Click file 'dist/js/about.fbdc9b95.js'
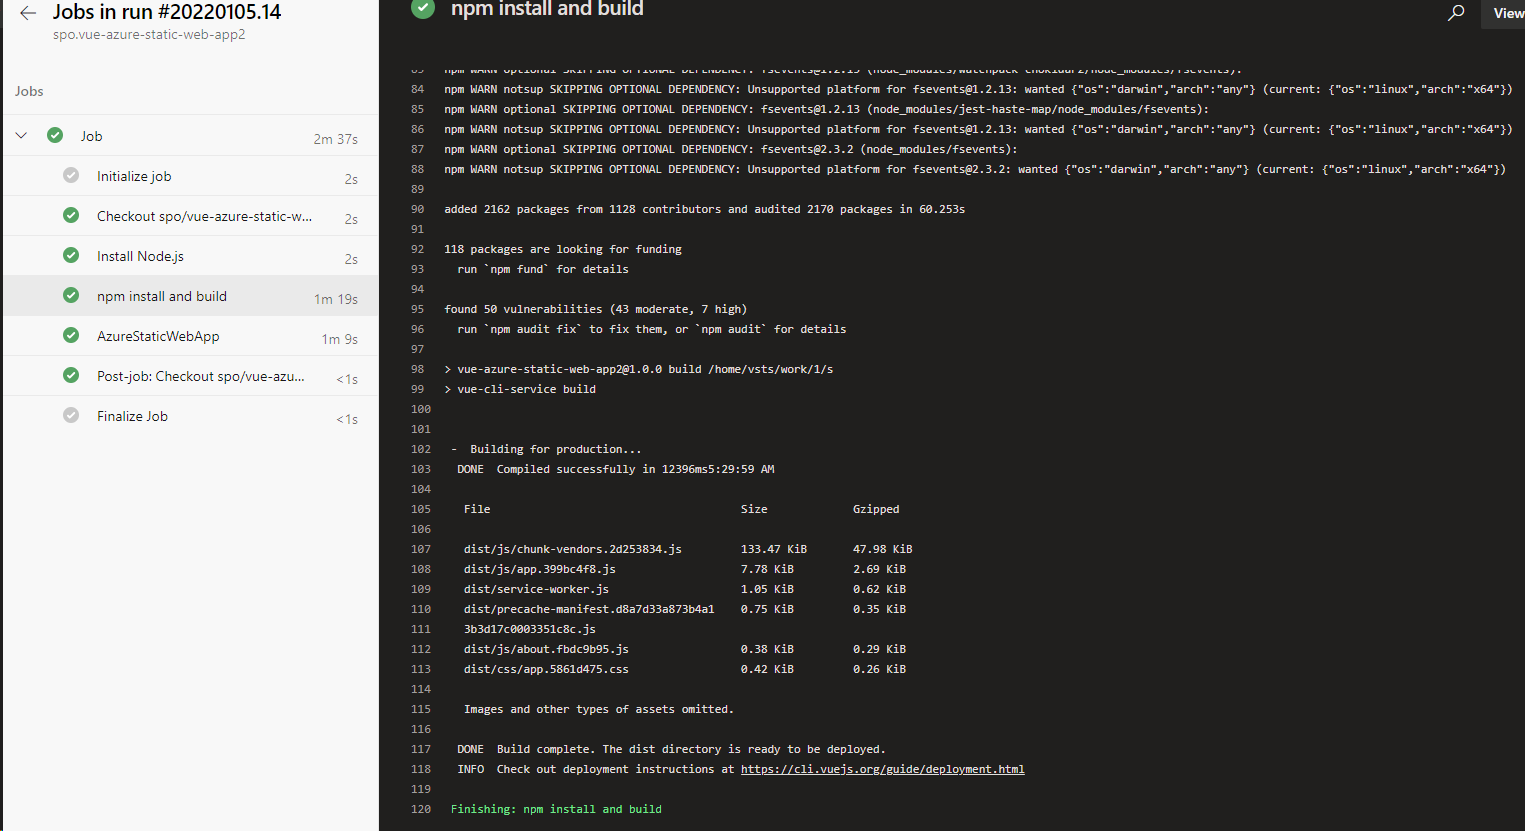Viewport: 1525px width, 831px height. tap(546, 649)
